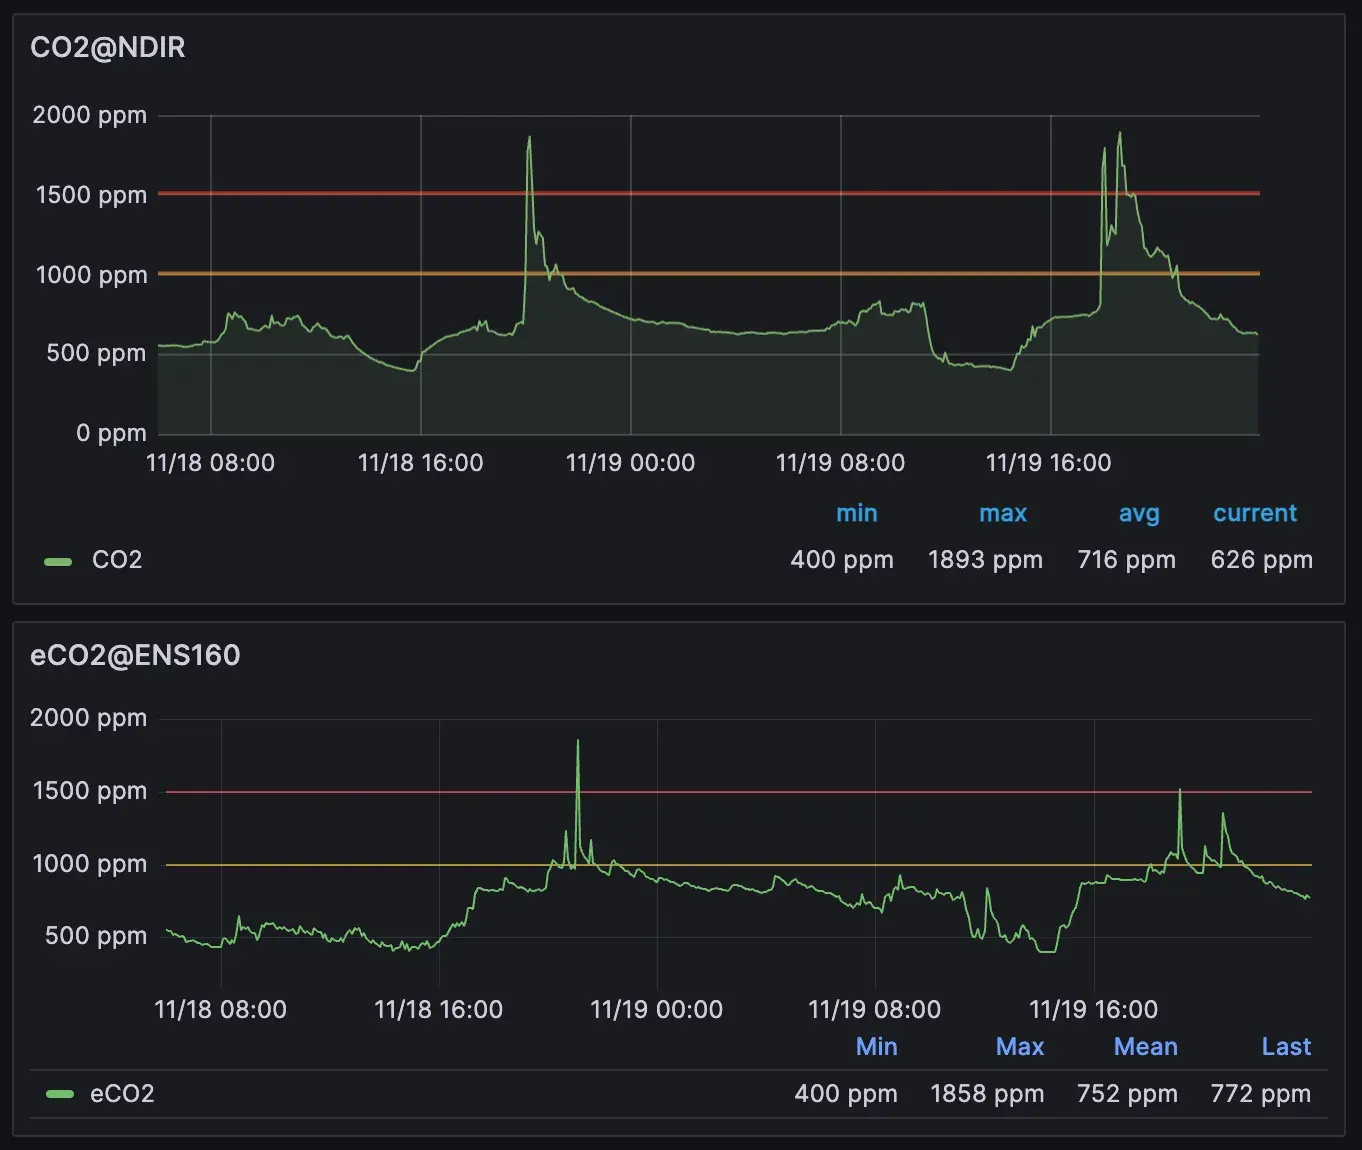Click 11/18 16:00 label in eCO2@ENS160 graph
Viewport: 1362px width, 1150px height.
click(438, 1010)
